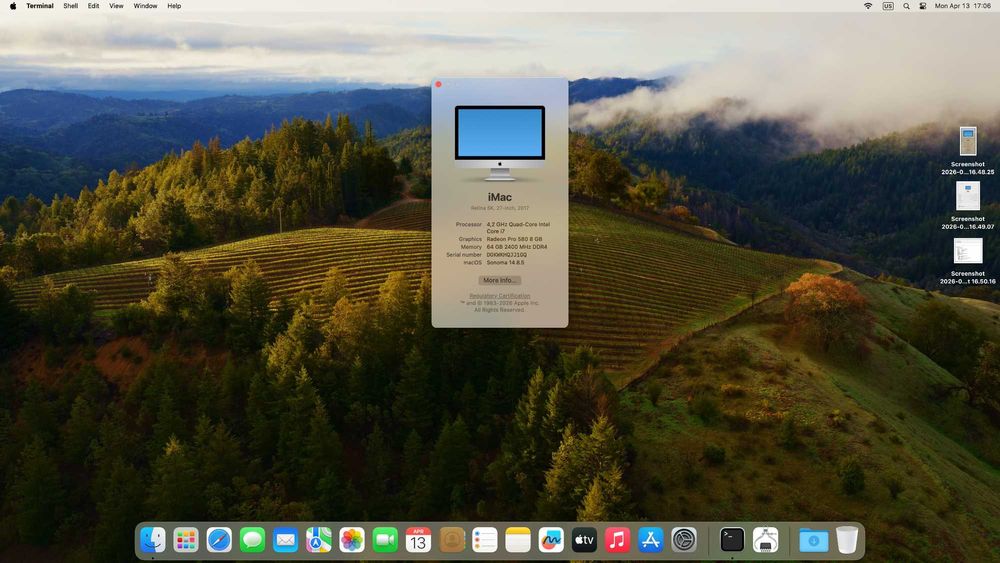The image size is (1000, 563).
Task: Open Spotlight search in the menu bar
Action: point(906,6)
